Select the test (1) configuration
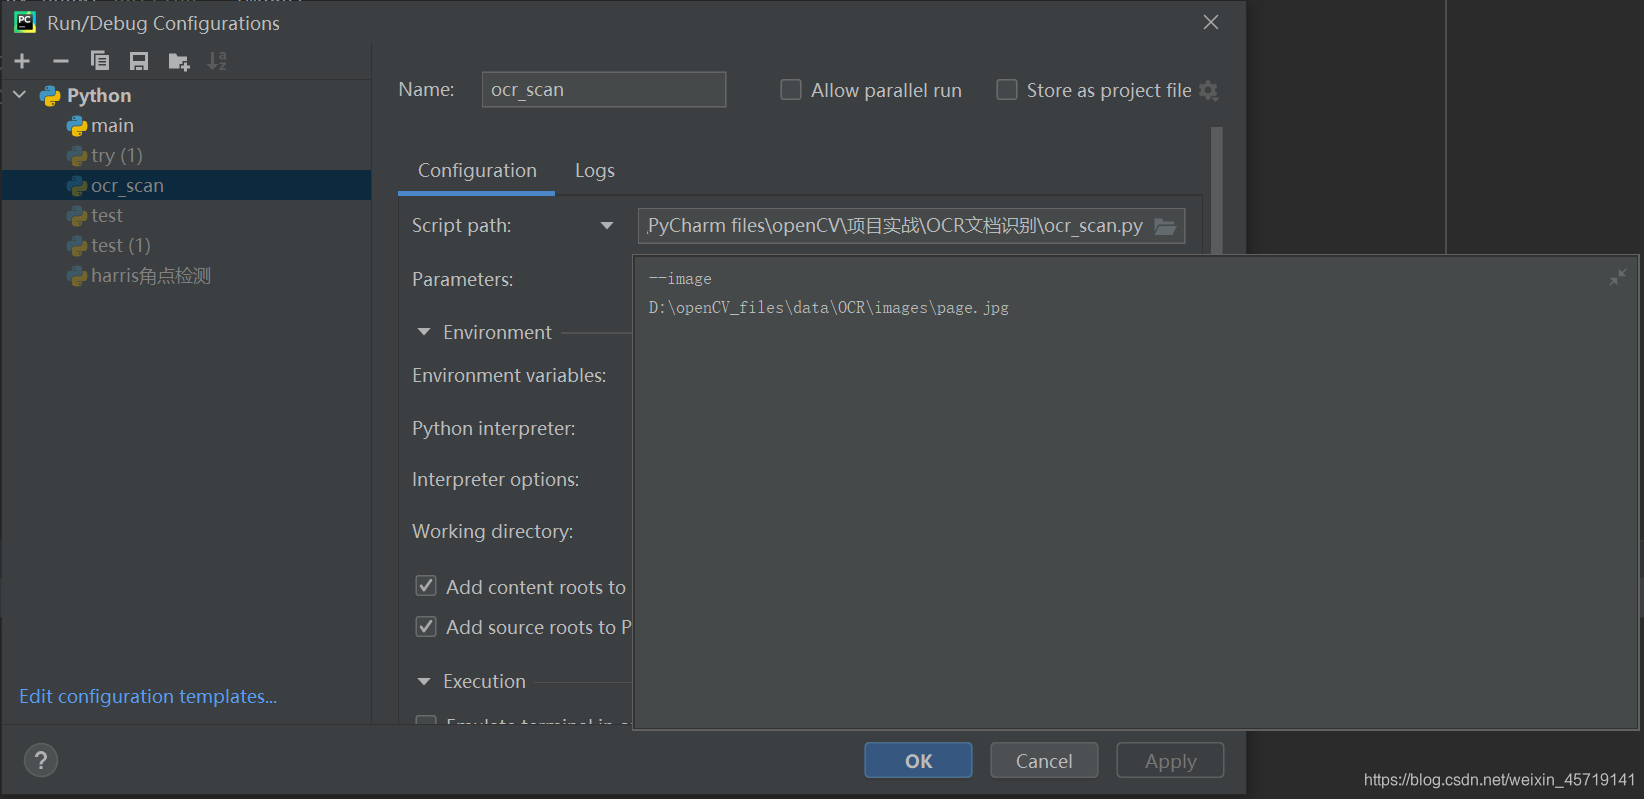The width and height of the screenshot is (1644, 799). pyautogui.click(x=186, y=245)
